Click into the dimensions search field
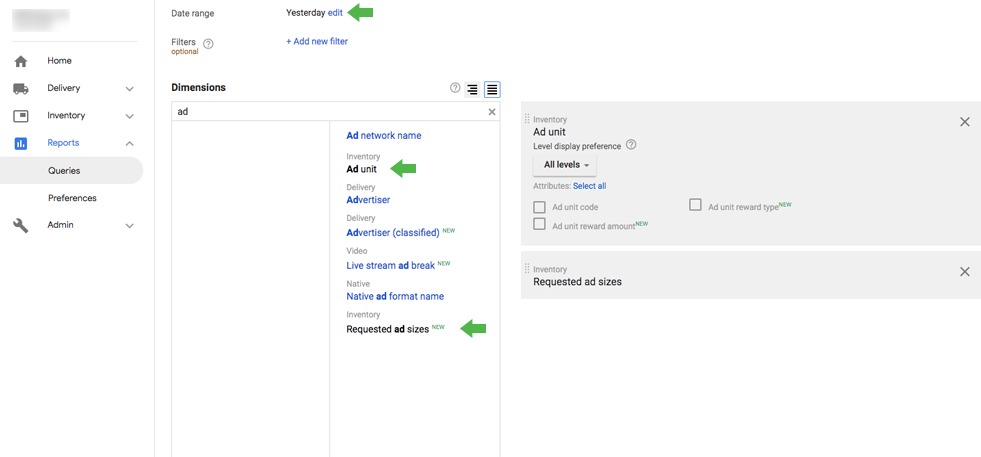Screen dimensions: 981x457 point(330,112)
